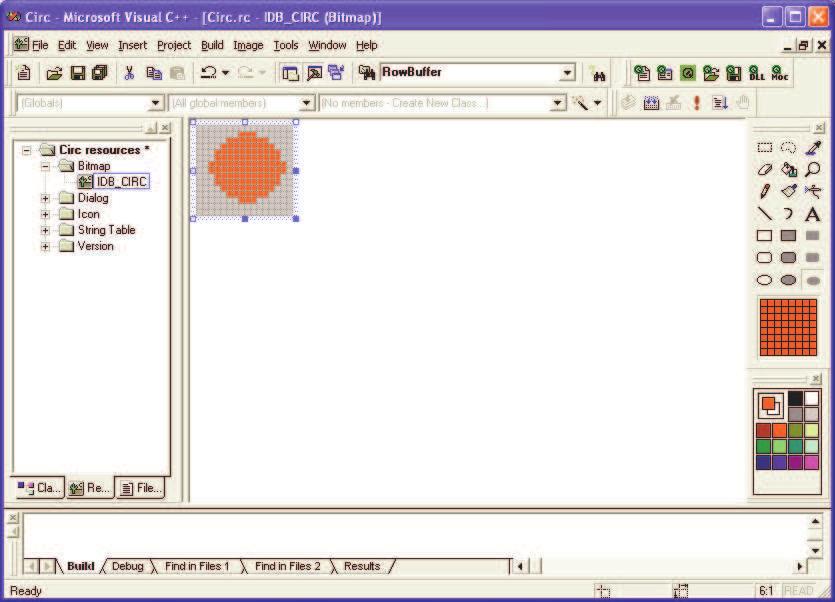Image resolution: width=835 pixels, height=602 pixels.
Task: Click the Go debug icon
Action: click(x=720, y=102)
